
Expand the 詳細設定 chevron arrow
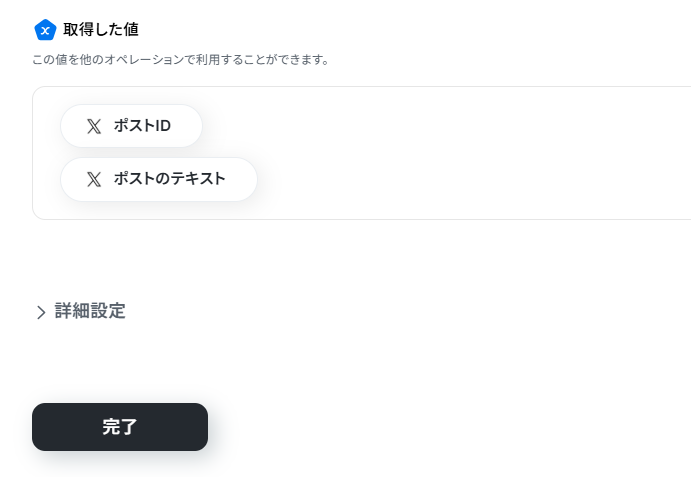point(41,312)
